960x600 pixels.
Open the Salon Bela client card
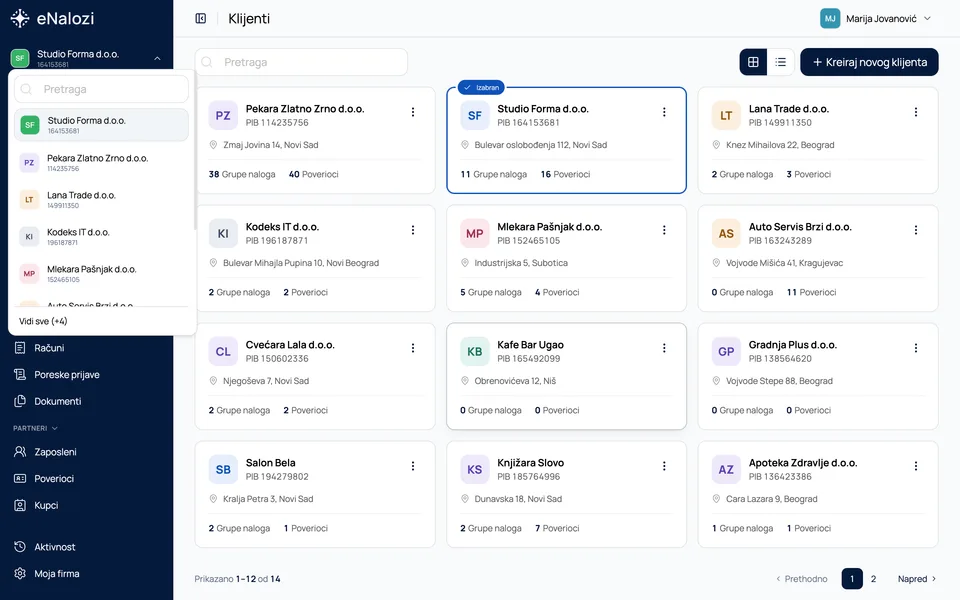click(x=315, y=494)
